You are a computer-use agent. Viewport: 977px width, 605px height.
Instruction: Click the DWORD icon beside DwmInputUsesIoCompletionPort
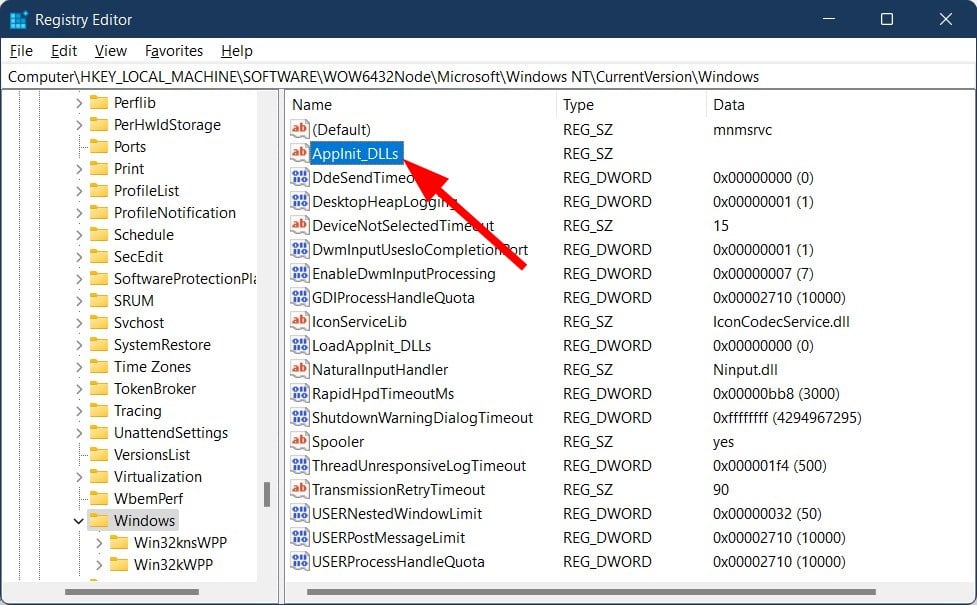click(x=300, y=249)
